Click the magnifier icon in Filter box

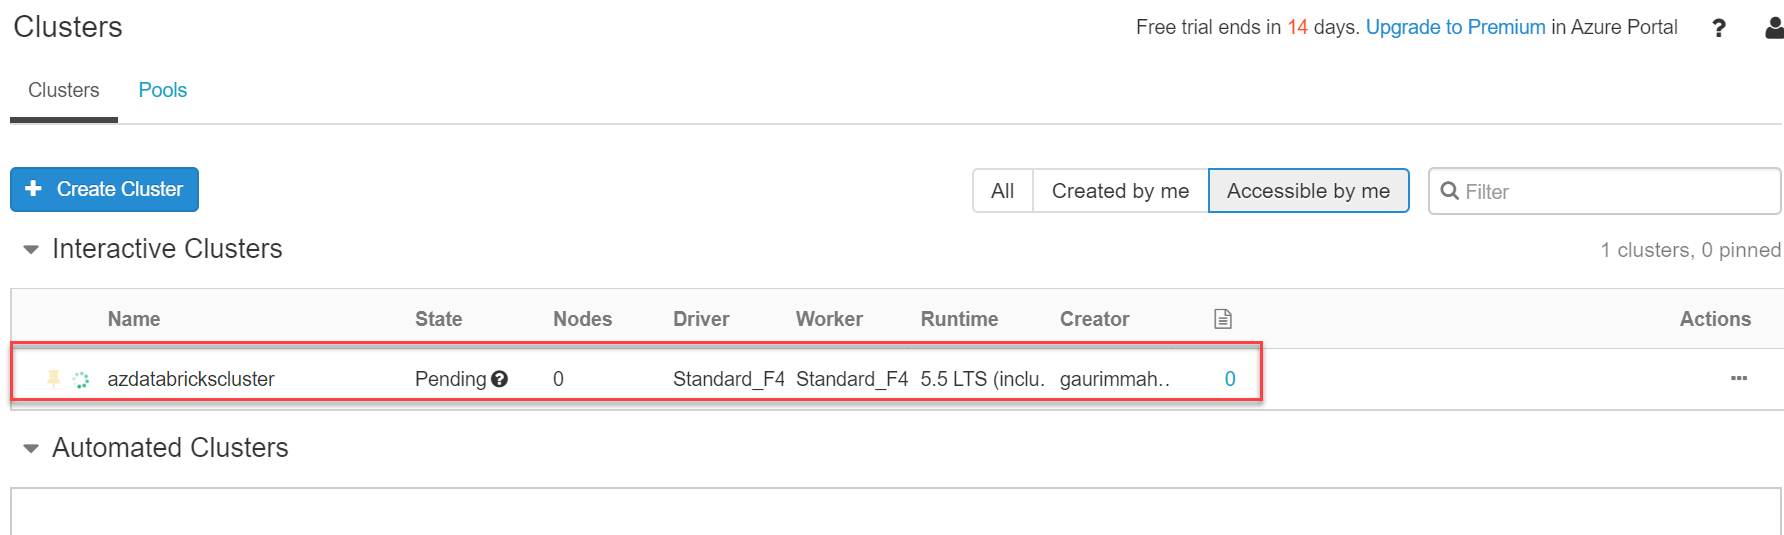[1449, 190]
